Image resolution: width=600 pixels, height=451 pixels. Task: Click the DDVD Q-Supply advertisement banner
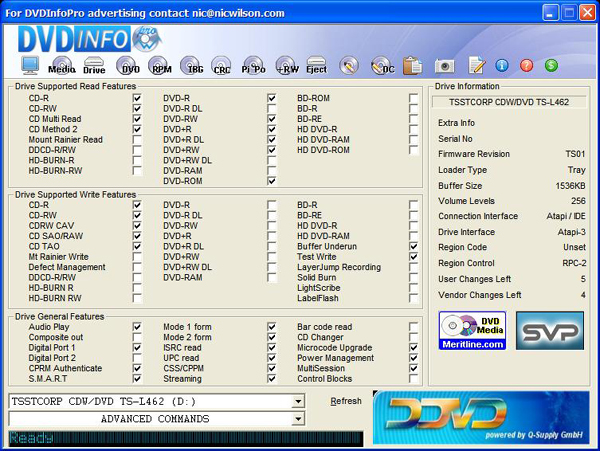coord(481,417)
